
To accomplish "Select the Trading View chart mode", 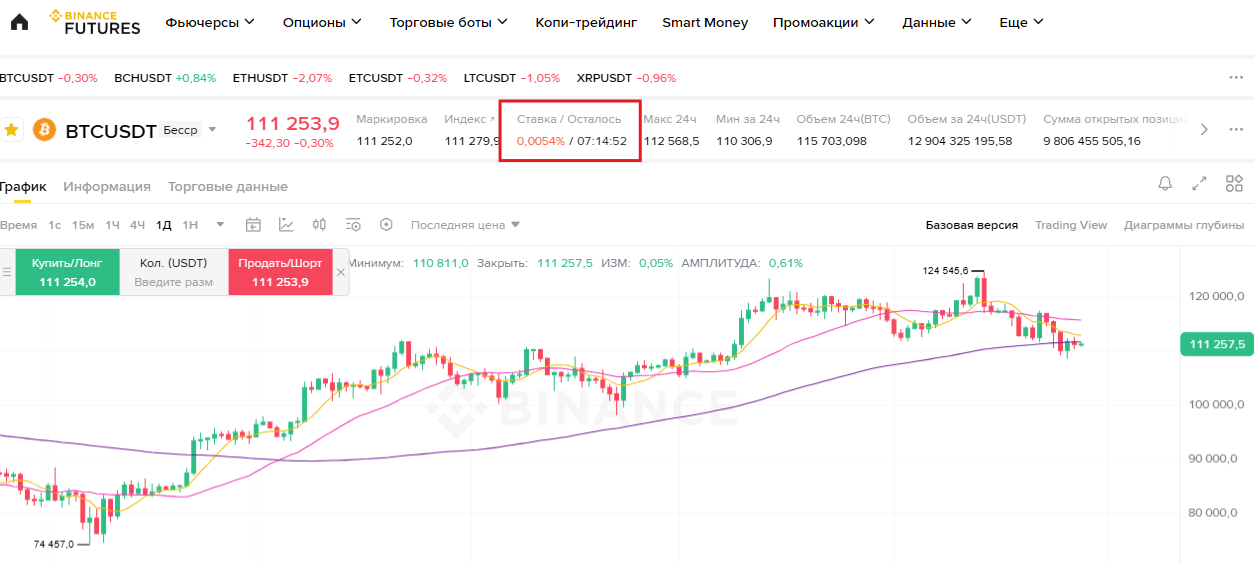I will point(1071,225).
